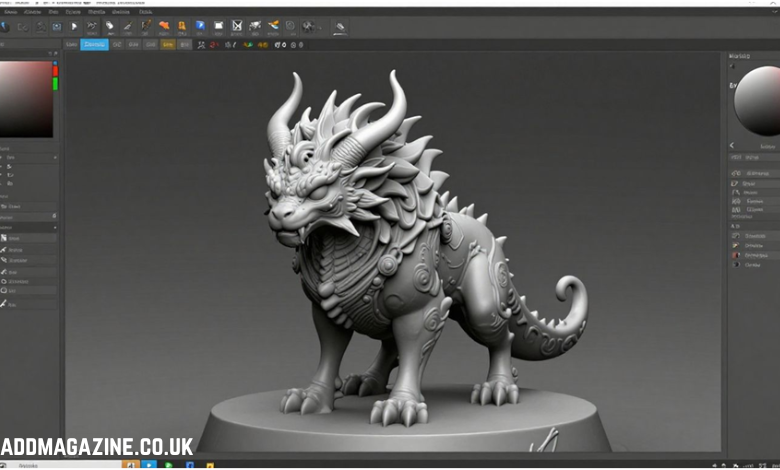Click the first grey button under the toolbar
The width and height of the screenshot is (780, 470).
[72, 44]
